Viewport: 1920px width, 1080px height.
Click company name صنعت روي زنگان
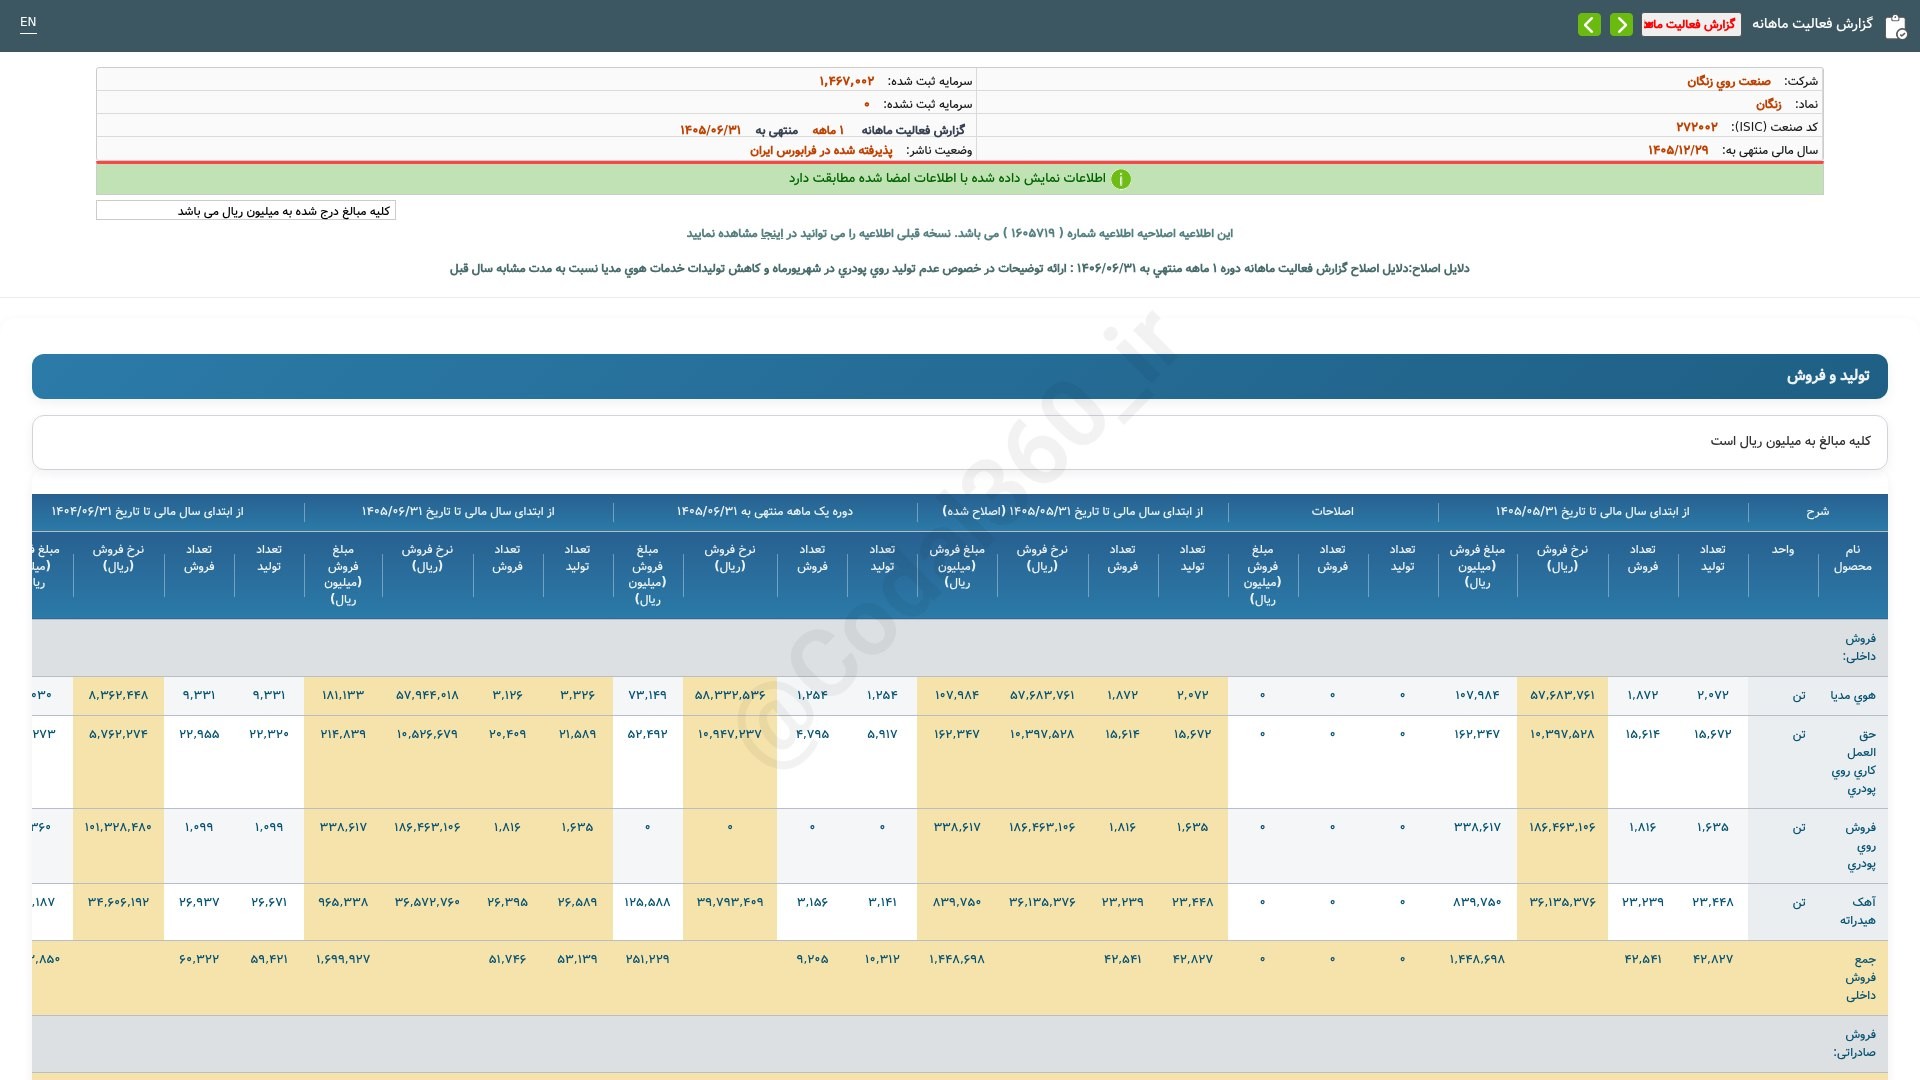1729,81
